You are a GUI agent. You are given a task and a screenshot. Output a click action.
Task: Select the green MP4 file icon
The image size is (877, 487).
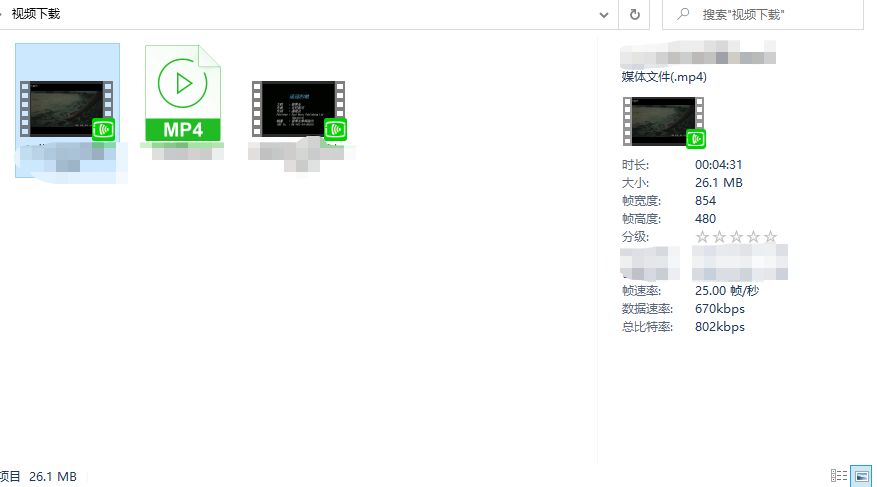tap(183, 93)
